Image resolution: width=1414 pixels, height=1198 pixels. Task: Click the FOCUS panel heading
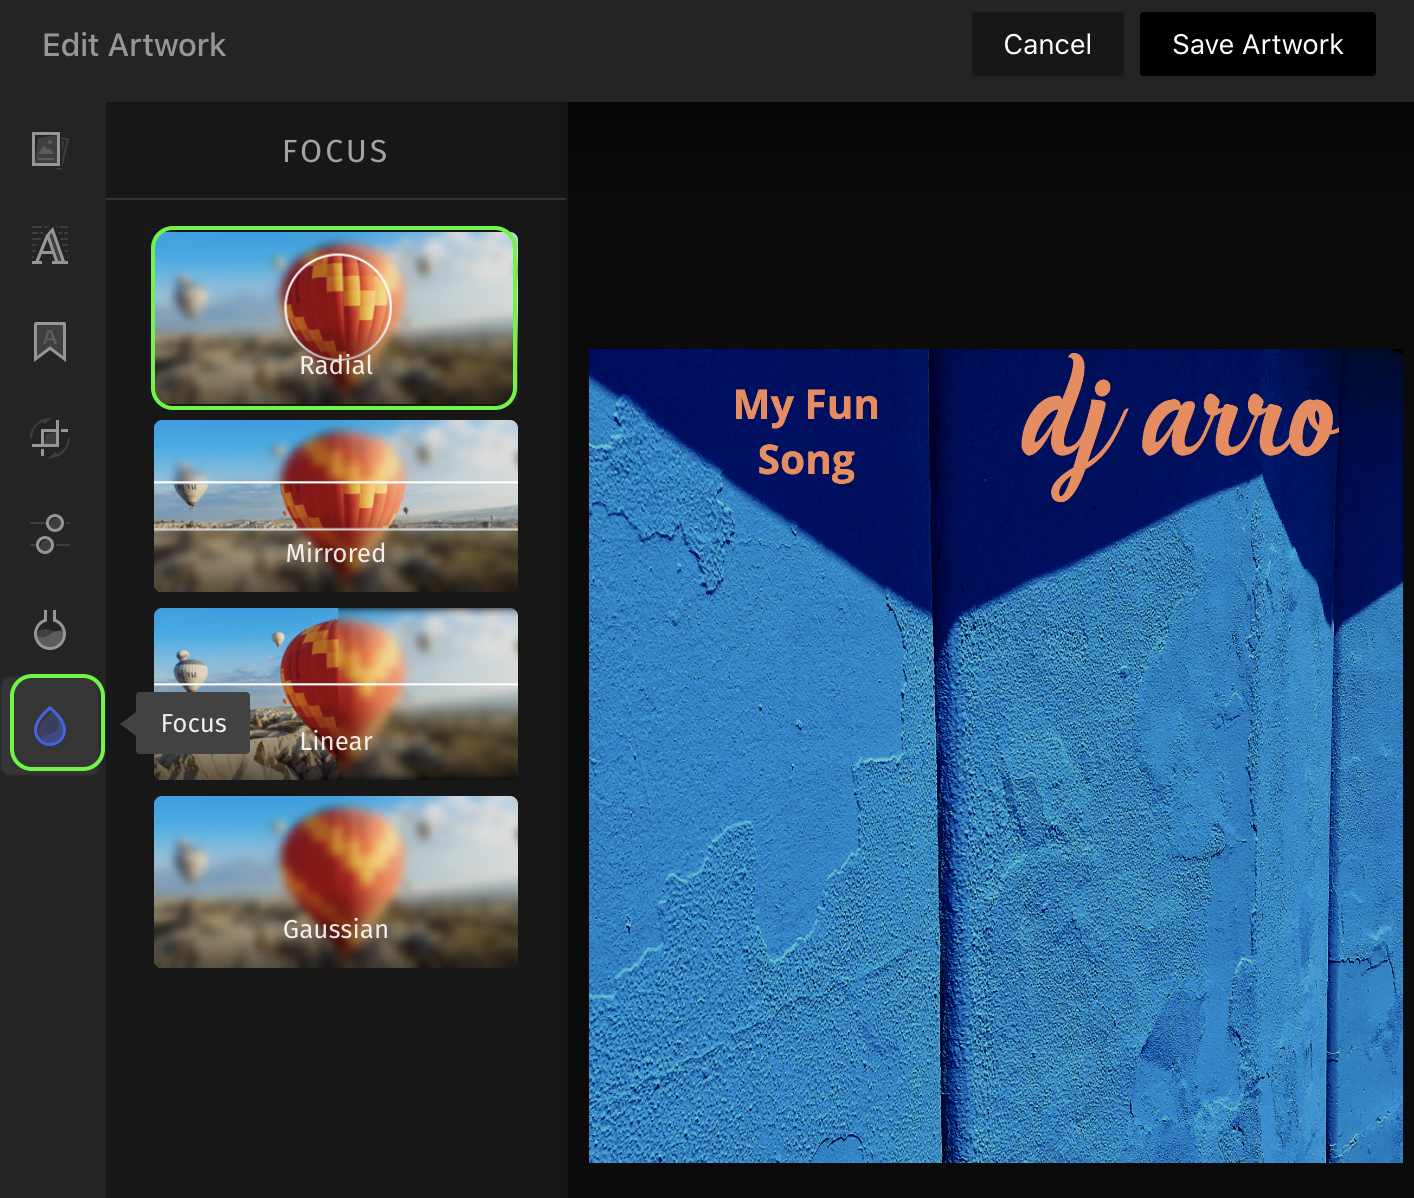[x=336, y=151]
